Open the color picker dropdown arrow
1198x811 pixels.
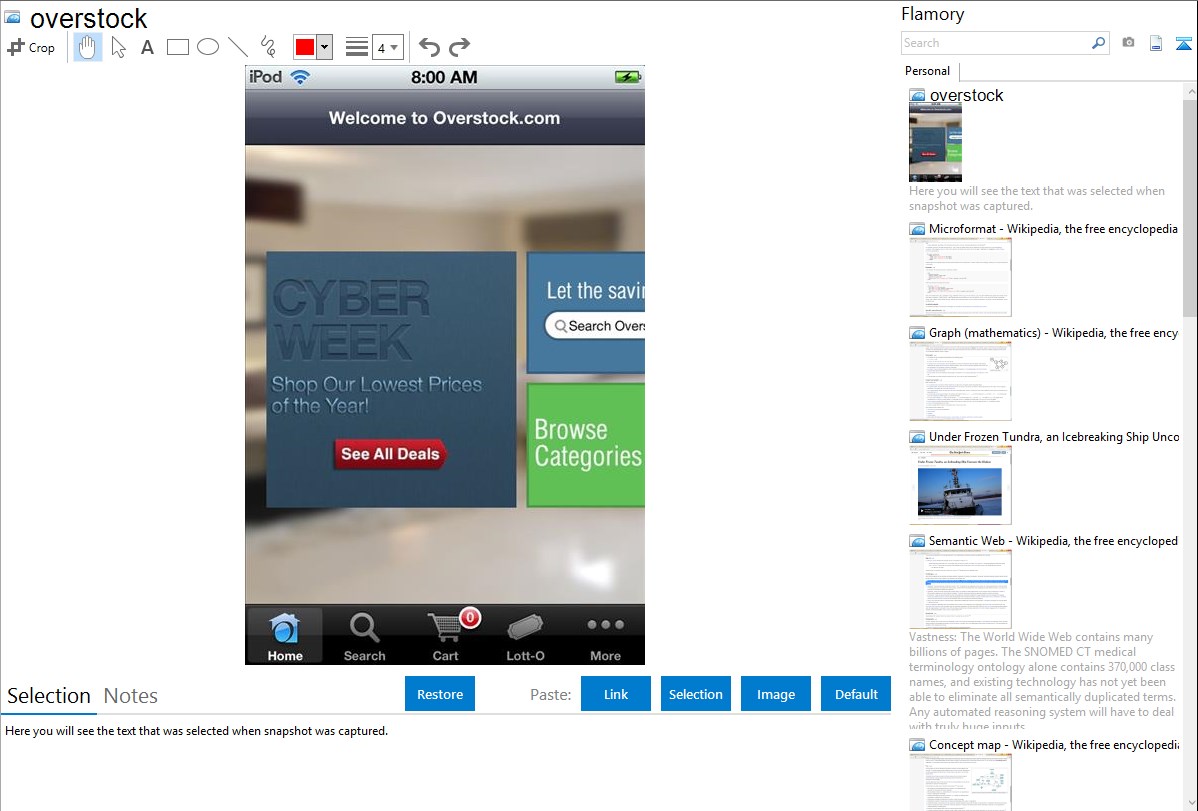tap(325, 47)
